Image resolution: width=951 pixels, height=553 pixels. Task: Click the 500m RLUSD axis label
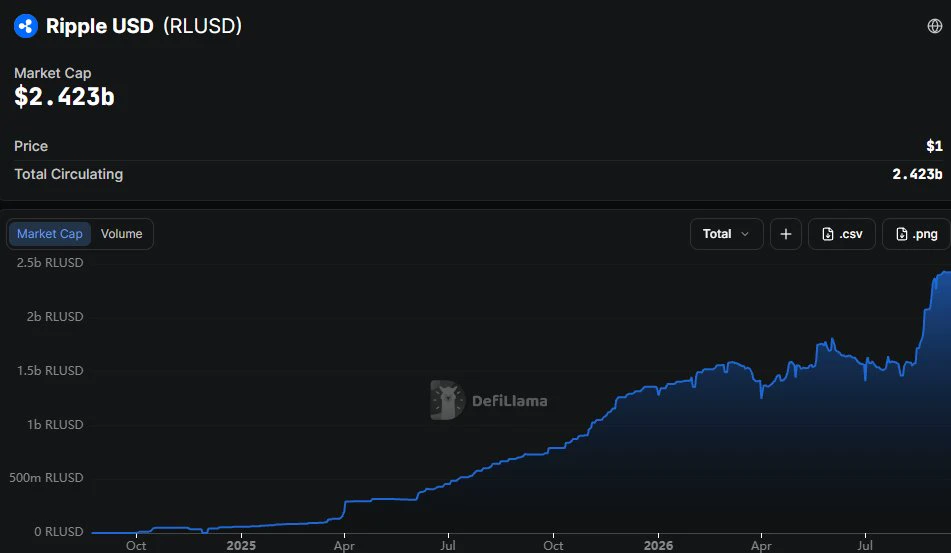pyautogui.click(x=46, y=478)
